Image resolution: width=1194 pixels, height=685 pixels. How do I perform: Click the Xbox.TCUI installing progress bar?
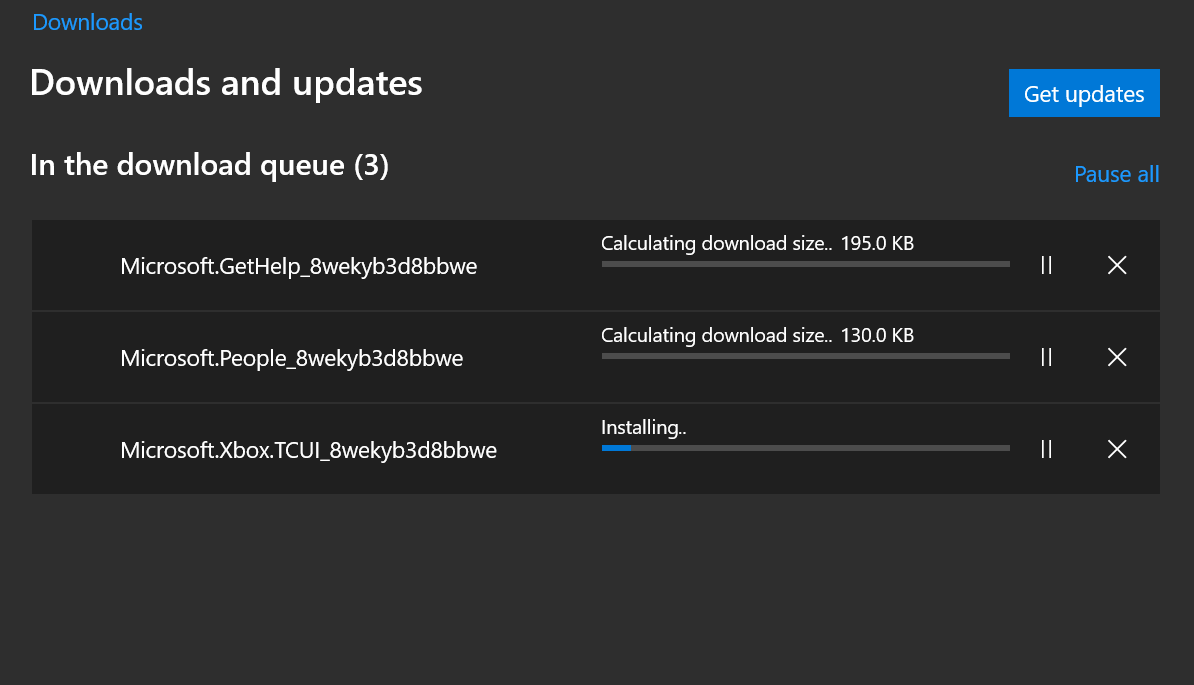pyautogui.click(x=805, y=448)
